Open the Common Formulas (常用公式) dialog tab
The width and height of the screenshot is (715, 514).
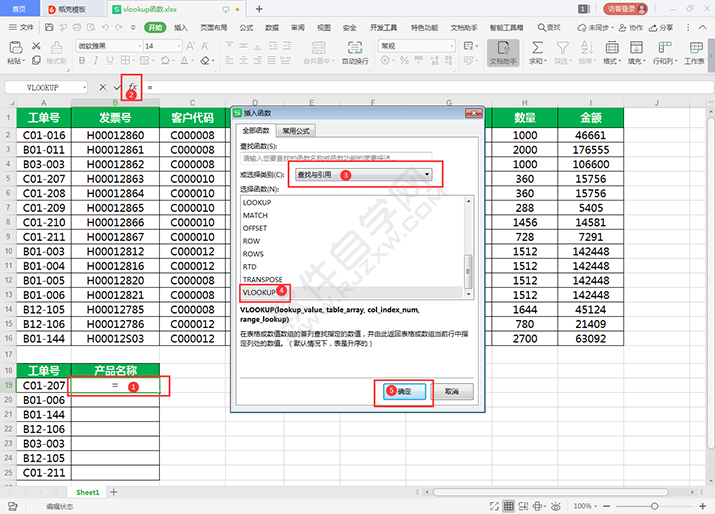click(x=296, y=131)
